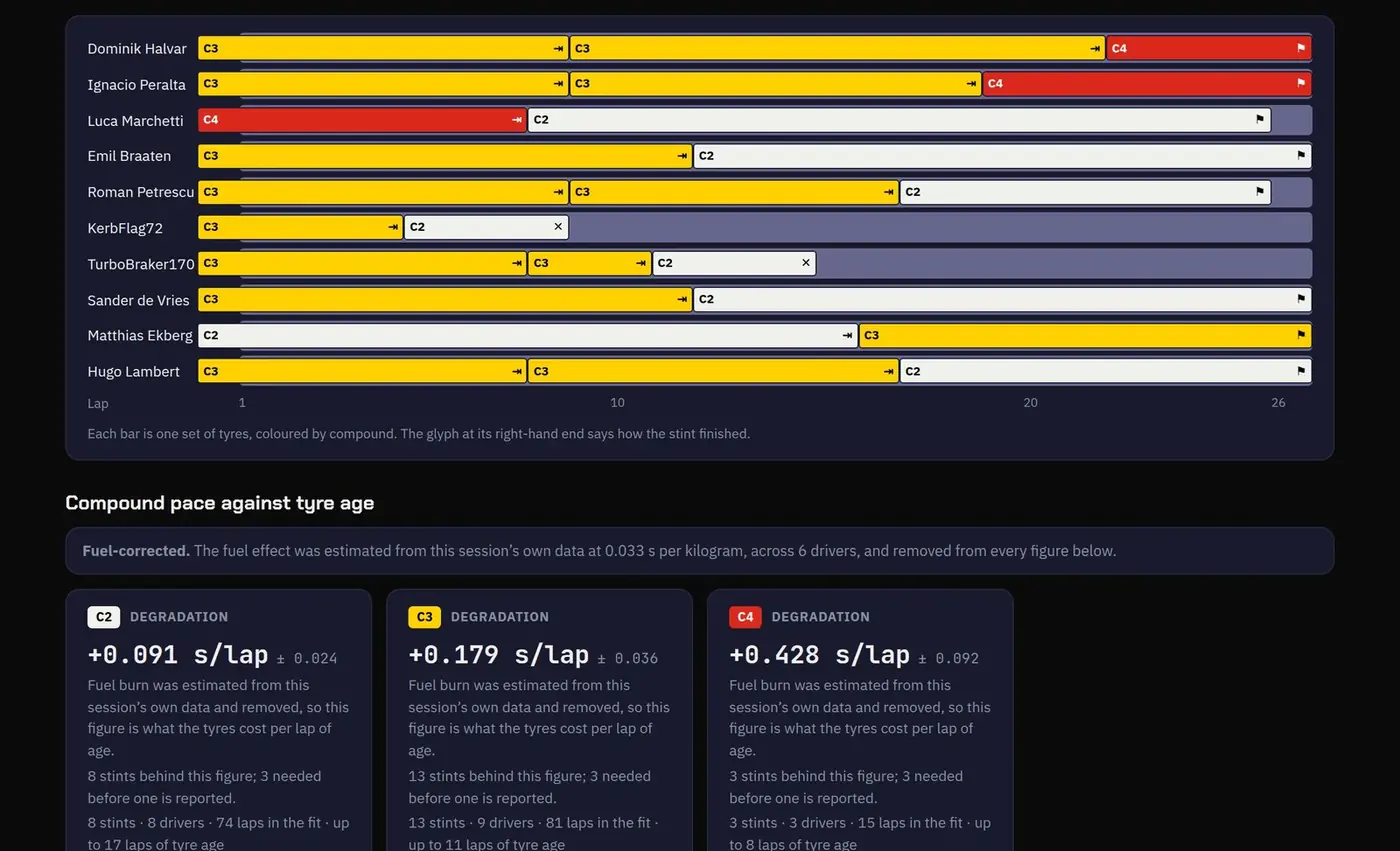
Task: Click the flag ending Hugo Lambert's C2 stint
Action: (1301, 371)
